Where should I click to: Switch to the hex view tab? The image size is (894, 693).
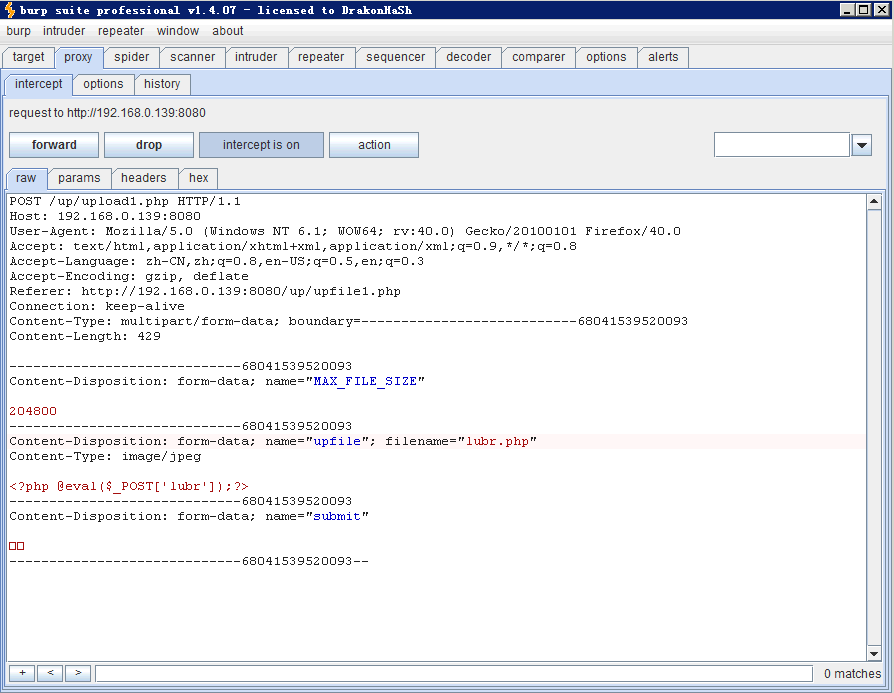point(199,178)
